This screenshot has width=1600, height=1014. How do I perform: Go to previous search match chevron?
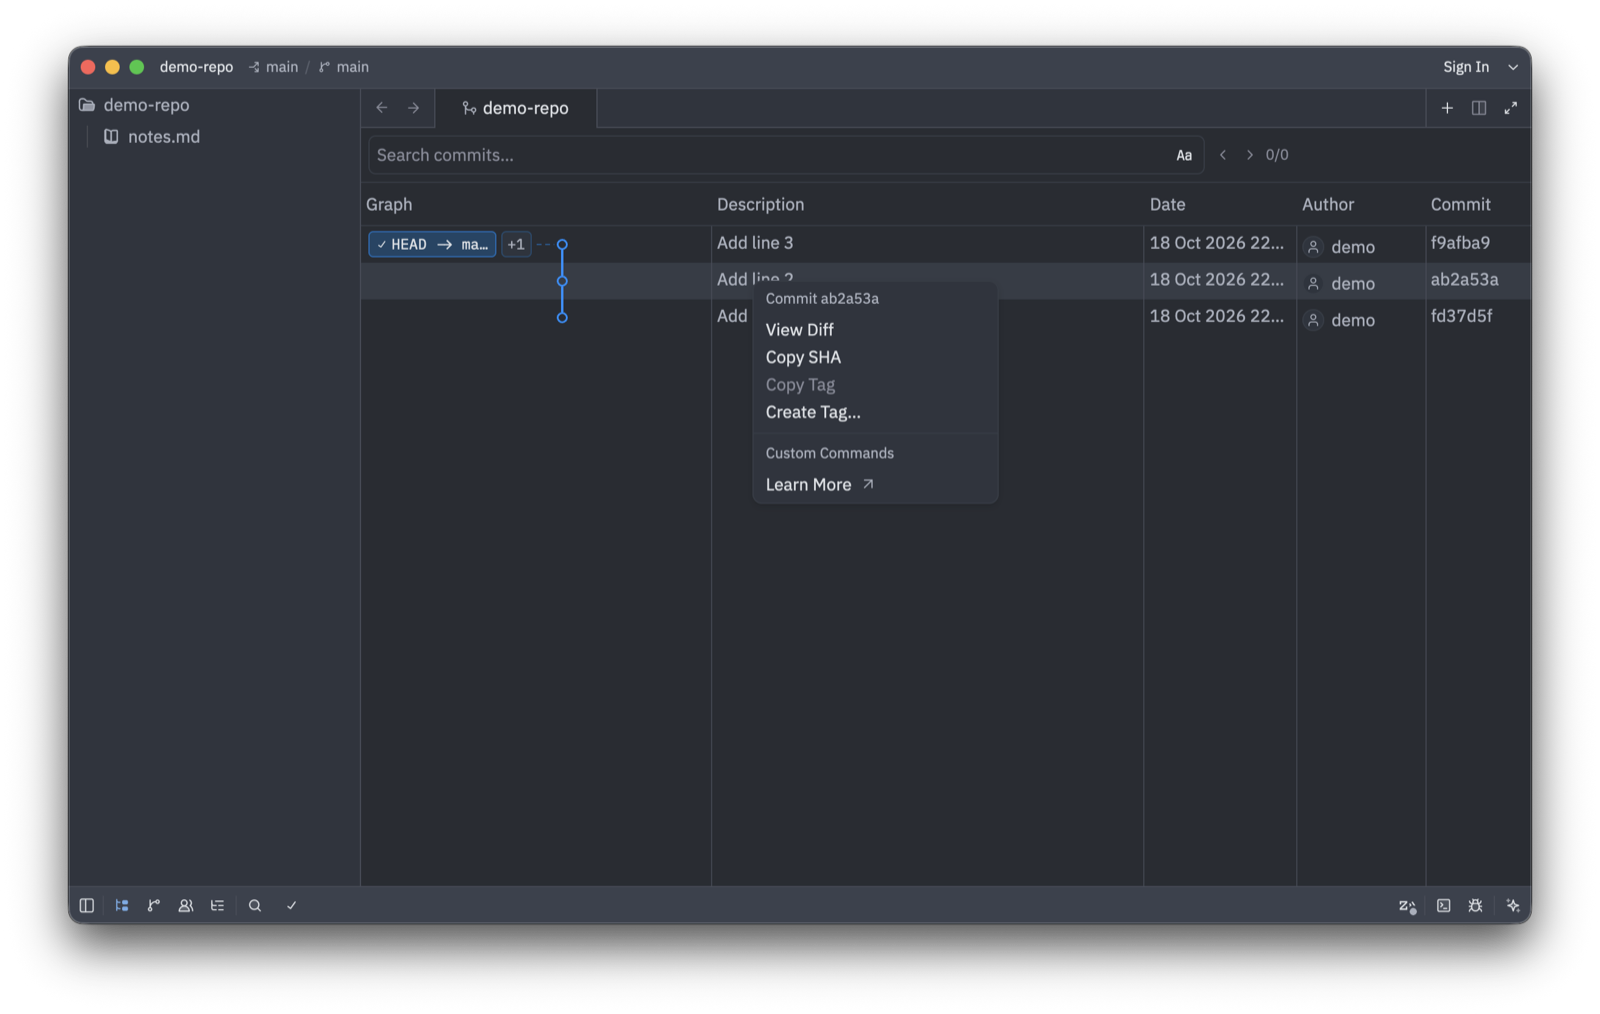1222,155
